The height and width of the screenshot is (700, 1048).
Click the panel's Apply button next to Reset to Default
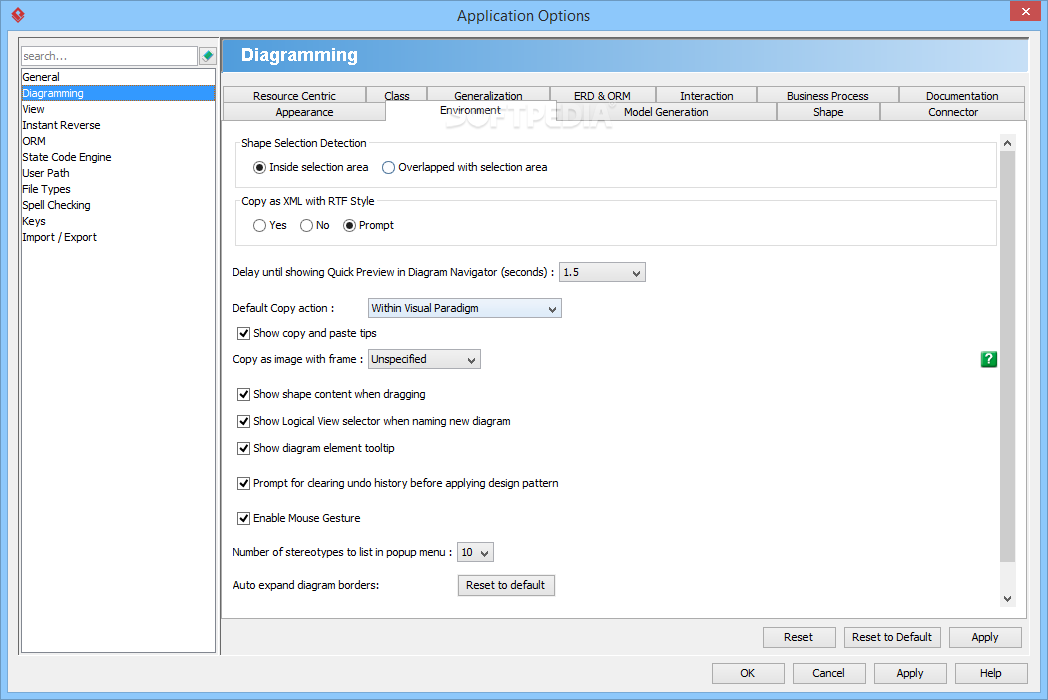coord(985,637)
